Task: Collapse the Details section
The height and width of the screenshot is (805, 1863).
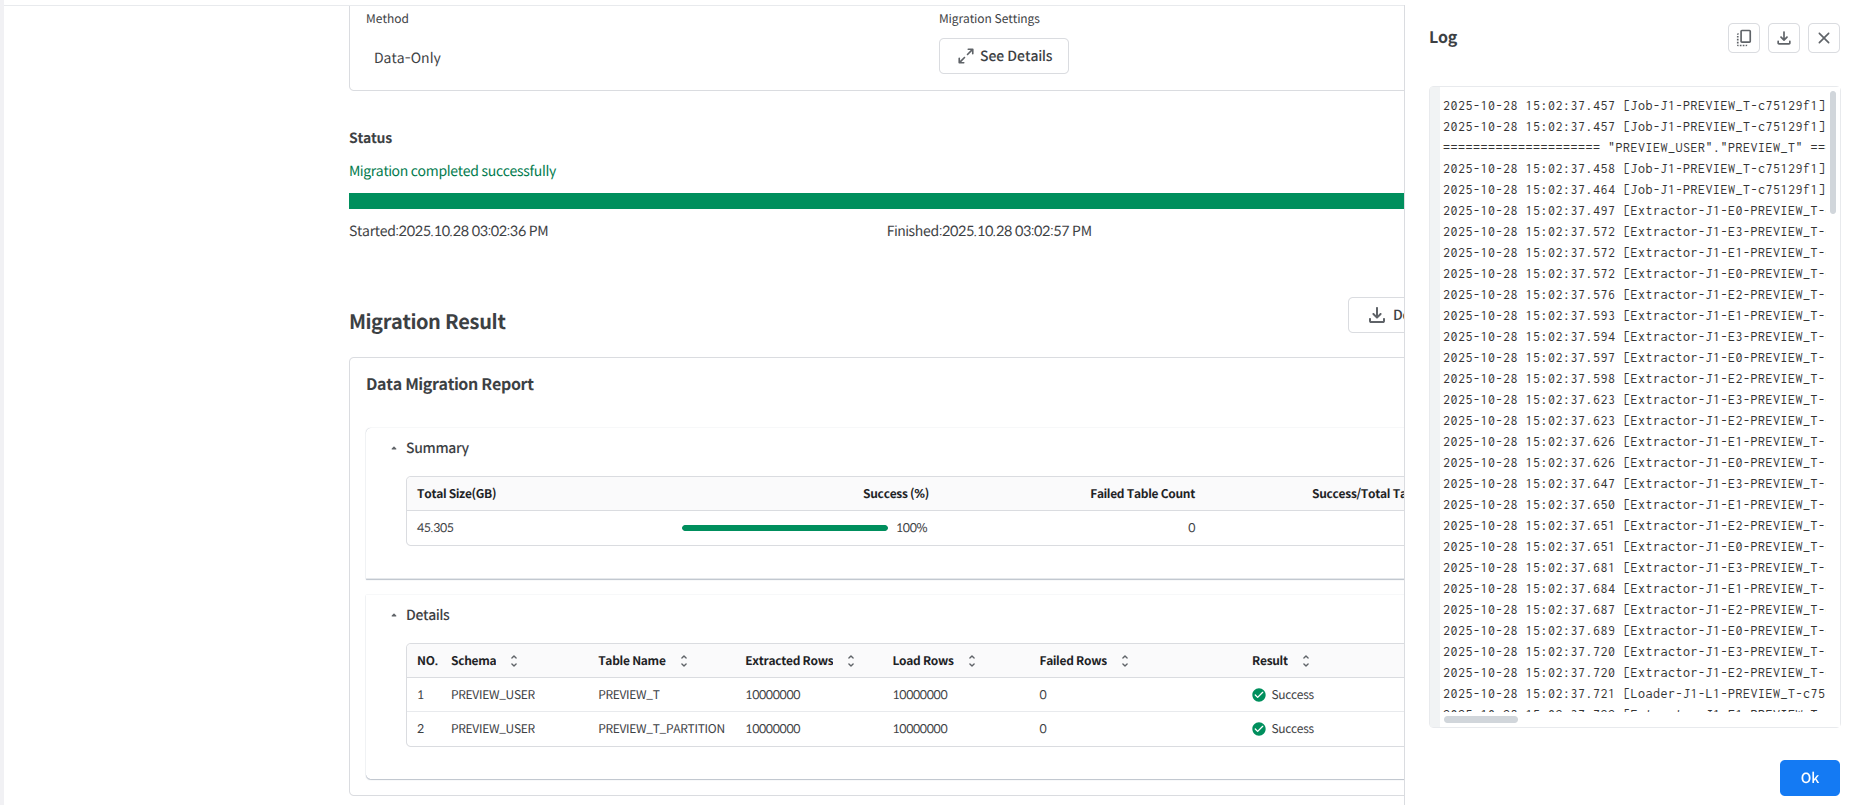Action: [394, 616]
